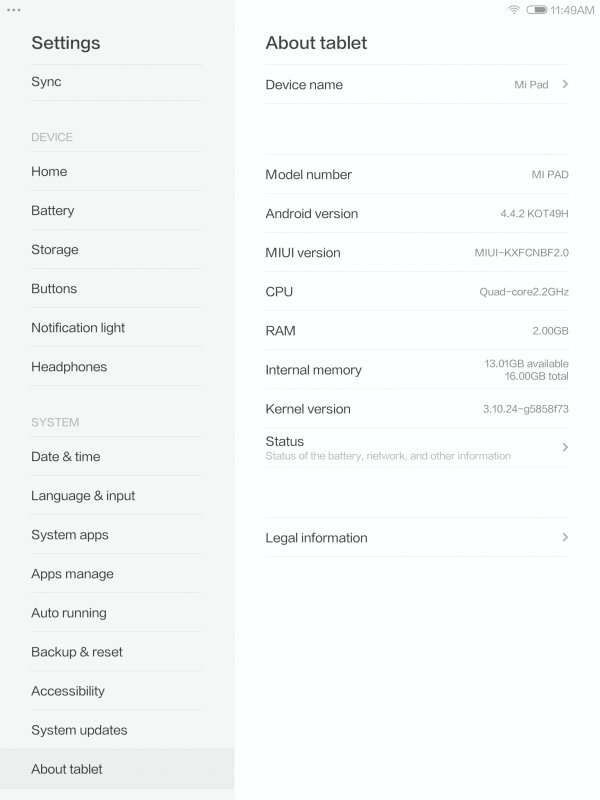Open the overflow menu at top left
Viewport: 600px width, 800px height.
(x=14, y=12)
